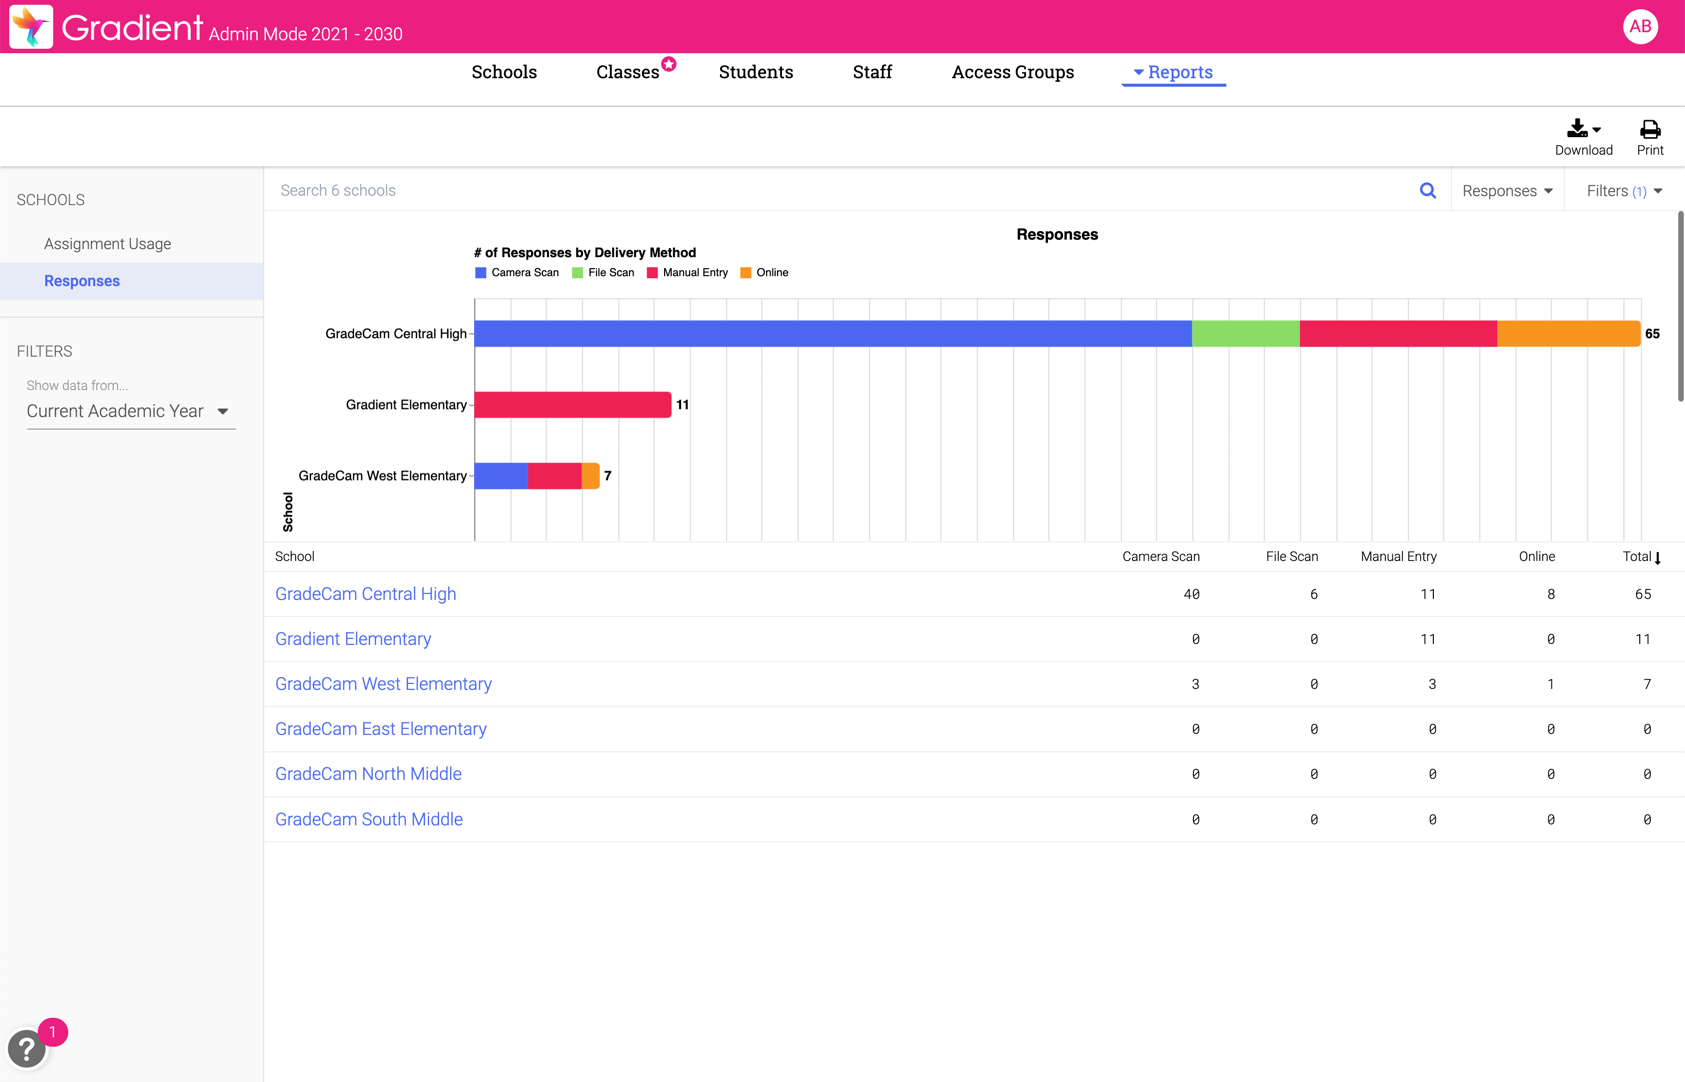Click the vertical scrollbar of the report

click(1680, 306)
